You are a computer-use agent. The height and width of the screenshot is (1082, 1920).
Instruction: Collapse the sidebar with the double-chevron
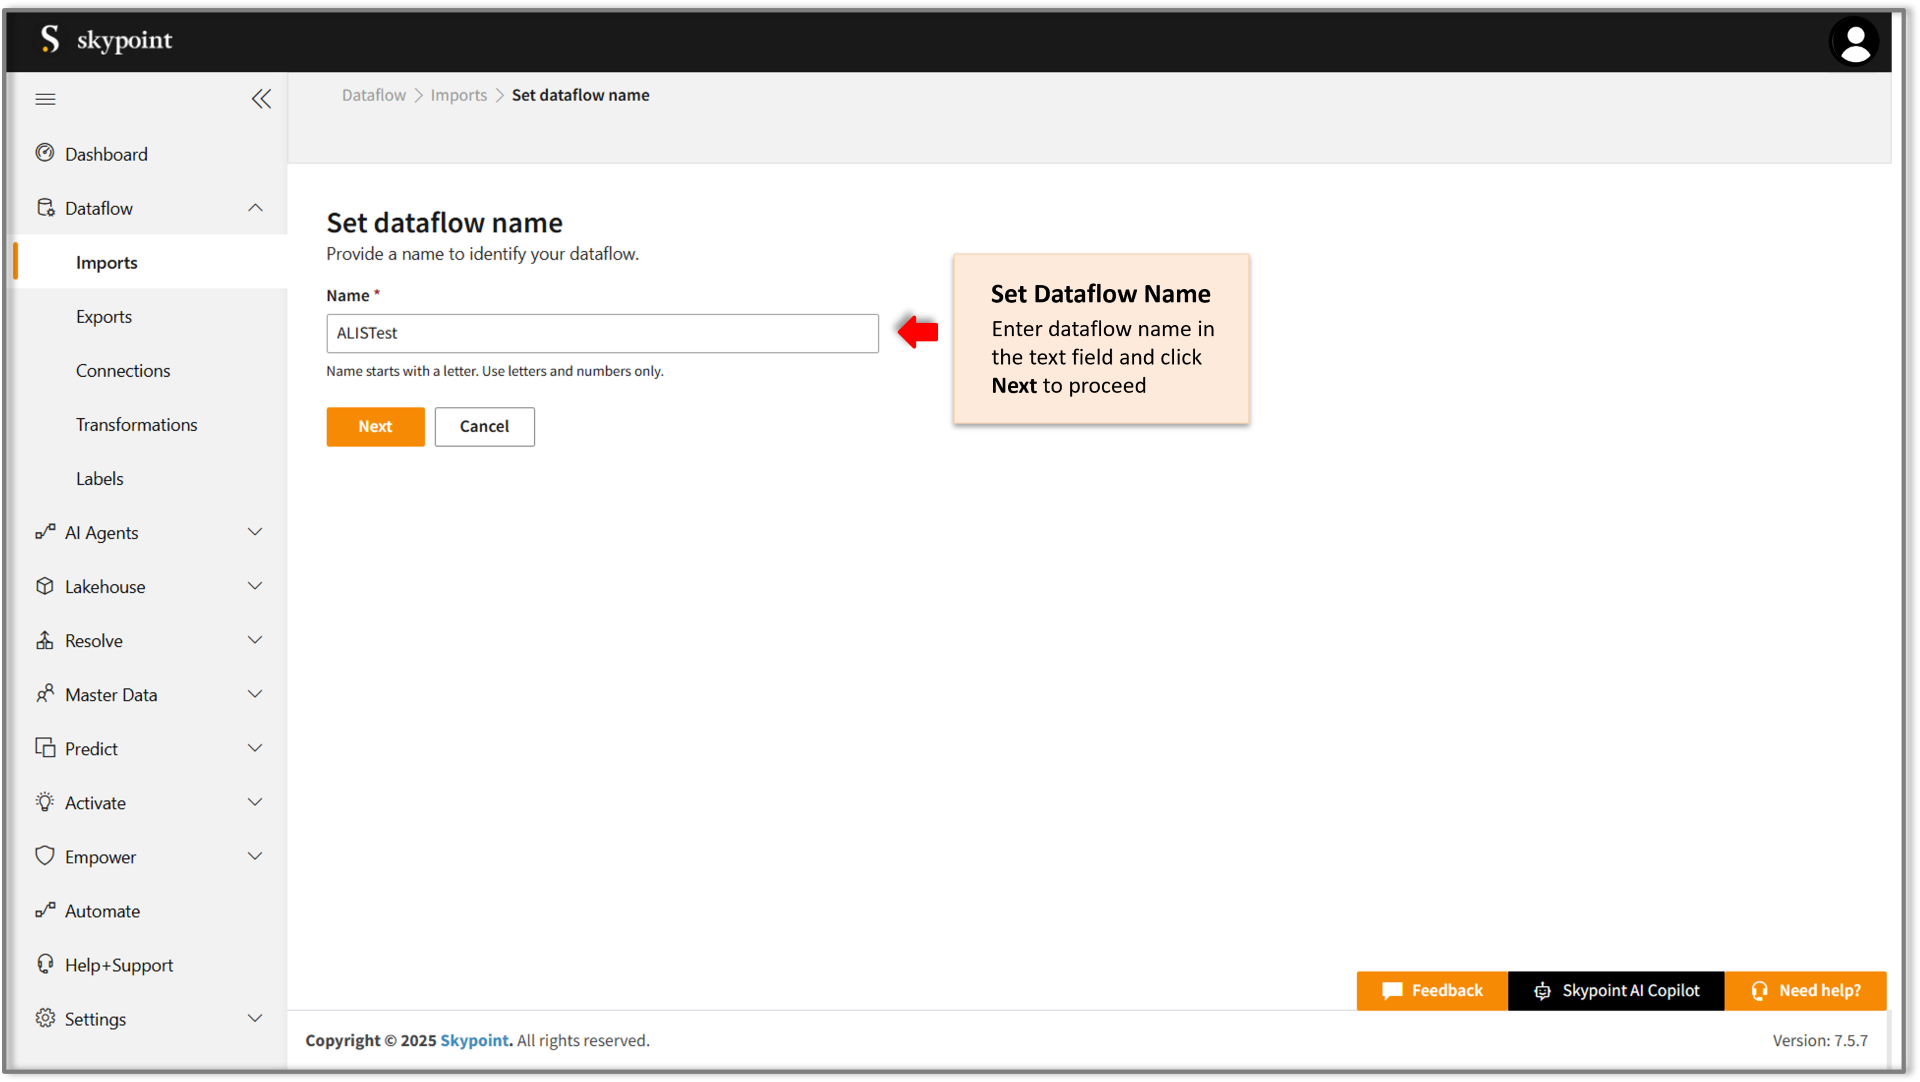(262, 98)
